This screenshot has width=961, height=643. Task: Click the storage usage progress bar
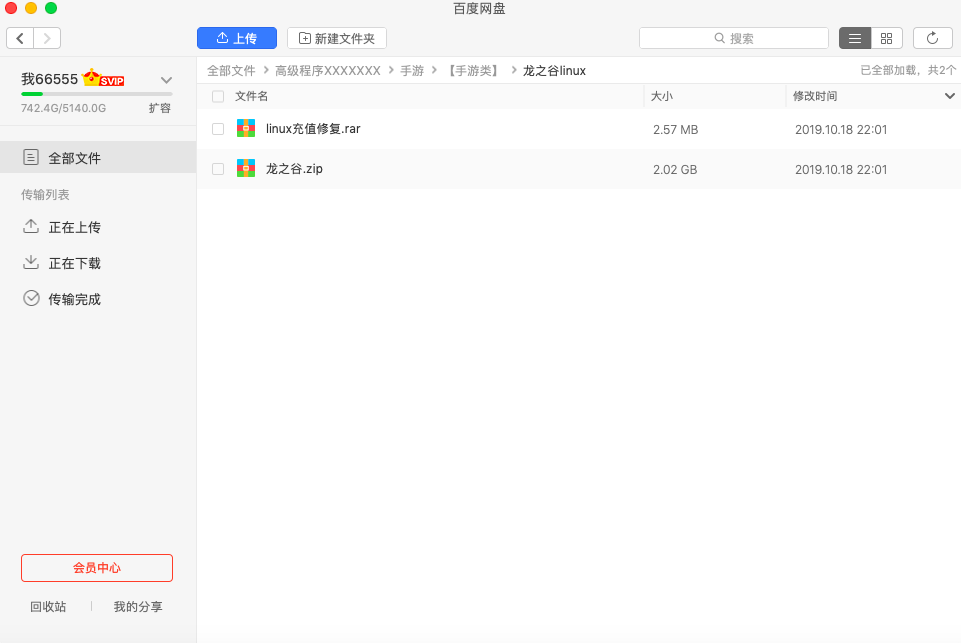click(x=96, y=94)
